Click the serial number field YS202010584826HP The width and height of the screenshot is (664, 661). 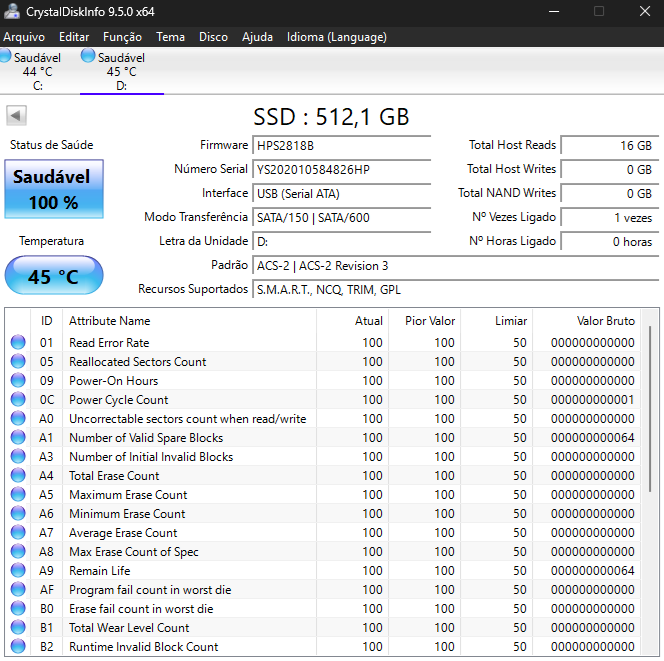coord(341,169)
